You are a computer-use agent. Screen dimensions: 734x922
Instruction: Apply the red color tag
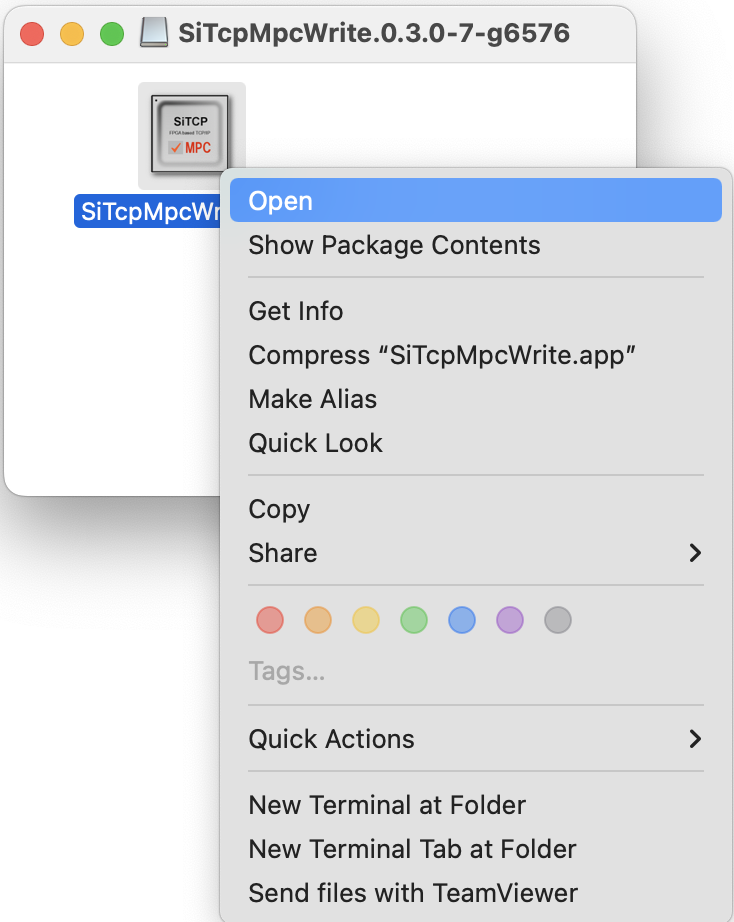270,620
